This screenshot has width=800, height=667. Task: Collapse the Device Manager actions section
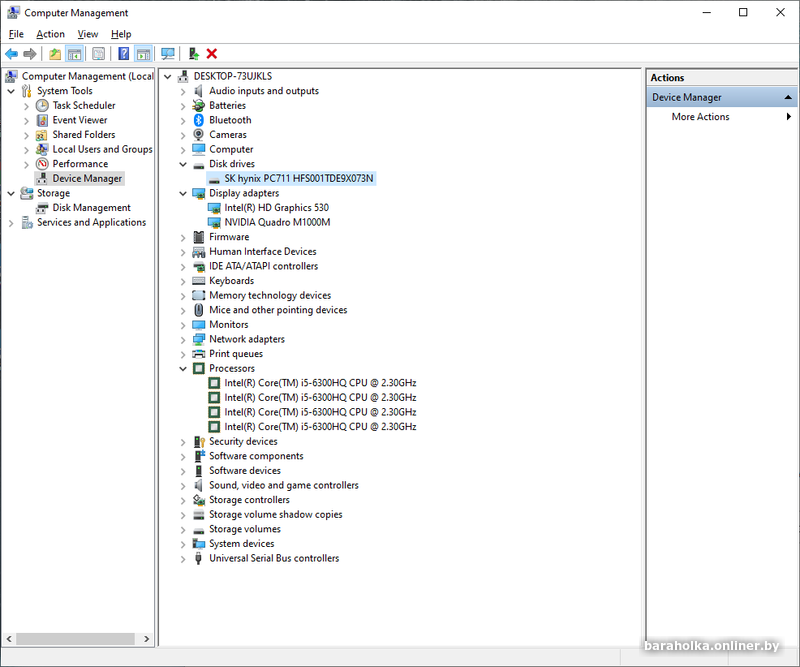(x=788, y=97)
